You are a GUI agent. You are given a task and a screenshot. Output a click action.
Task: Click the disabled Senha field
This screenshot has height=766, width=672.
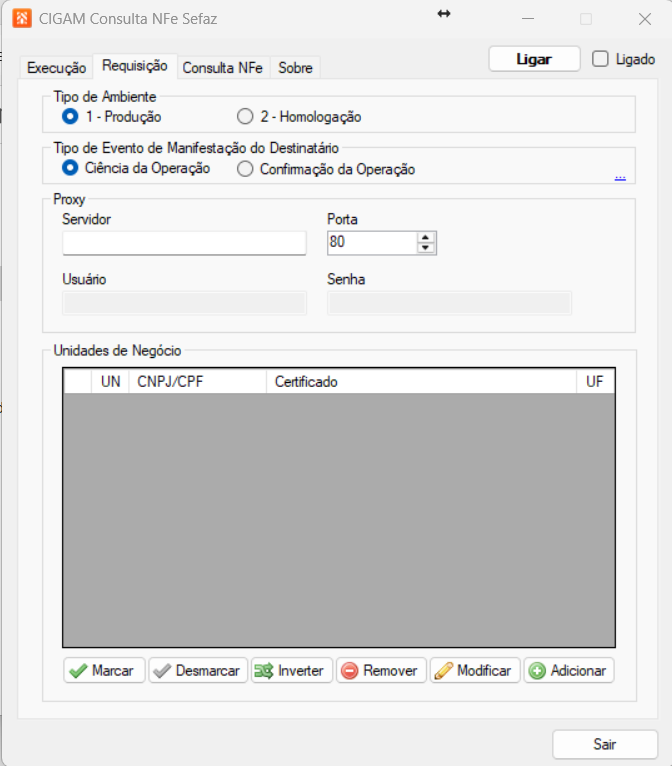click(x=449, y=303)
